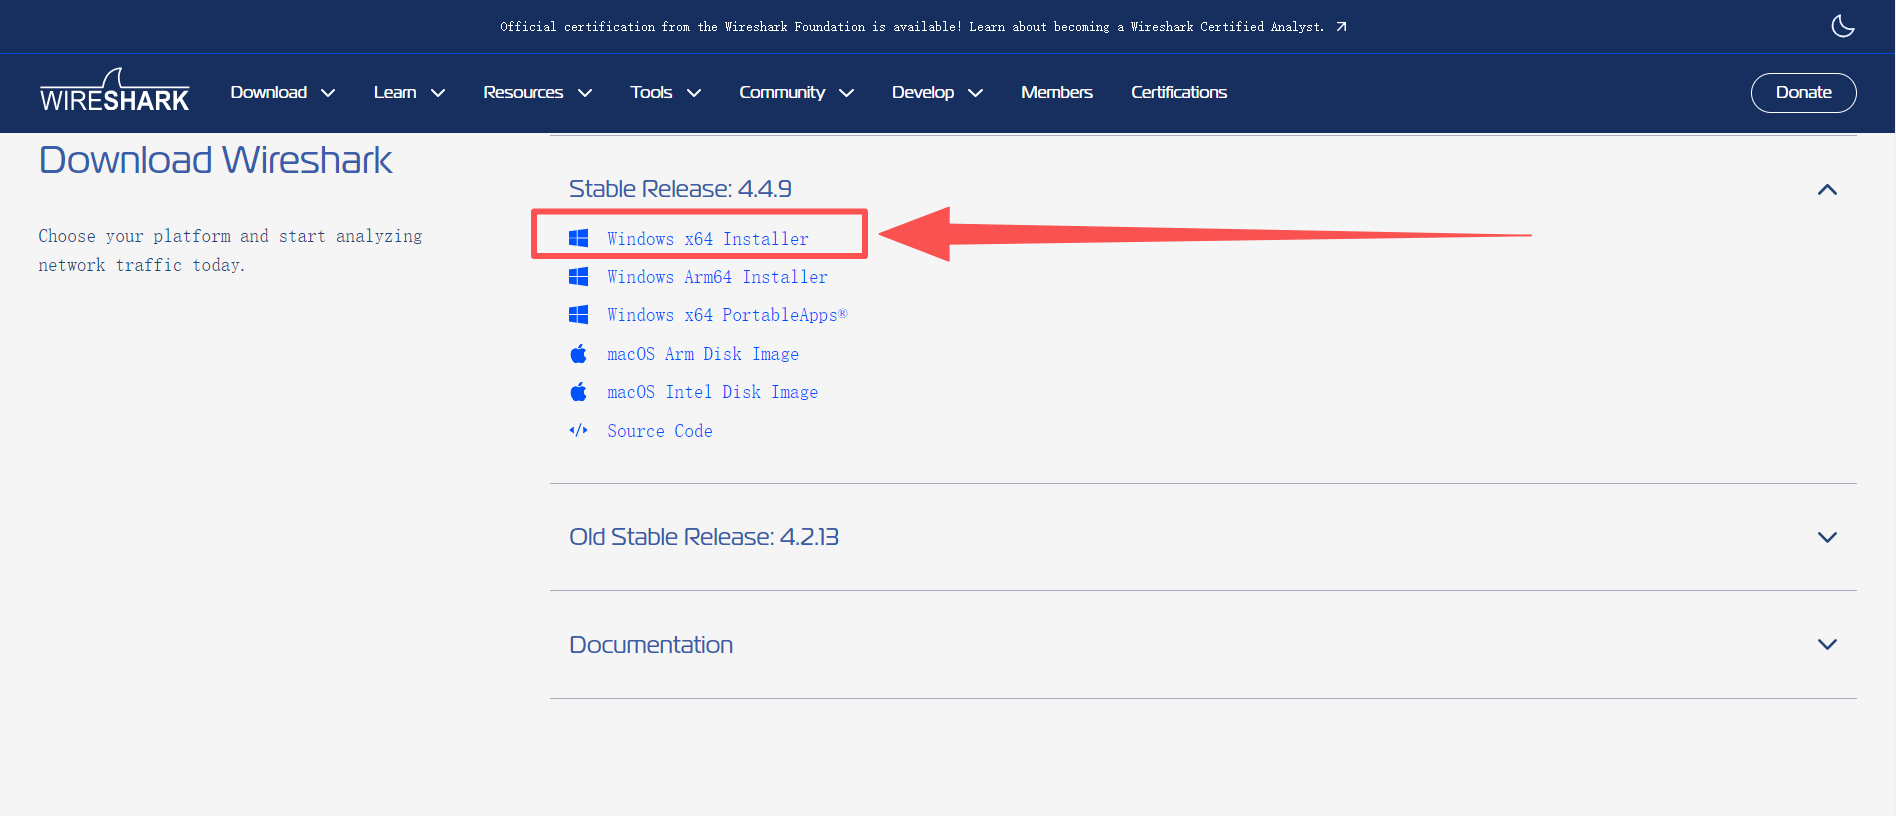1896x816 pixels.
Task: Download the Windows x64 Installer
Action: (707, 239)
